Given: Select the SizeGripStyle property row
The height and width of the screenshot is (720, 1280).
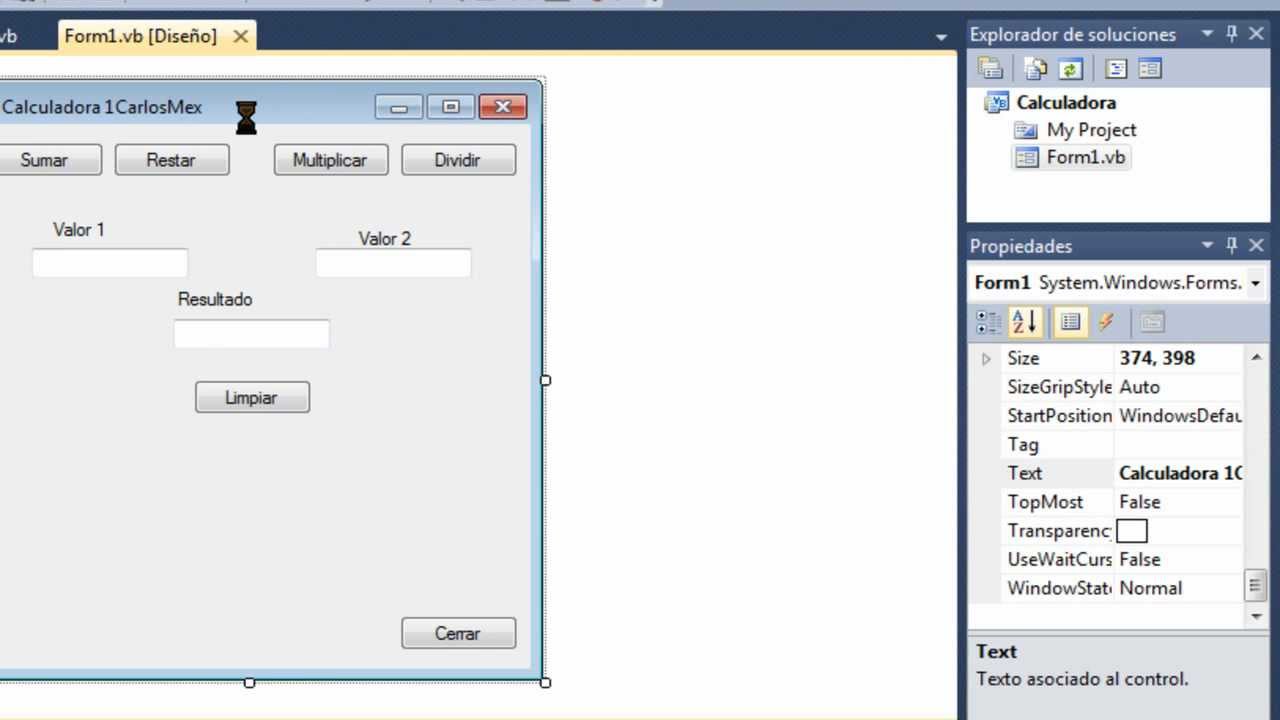Looking at the screenshot, I should point(1123,387).
